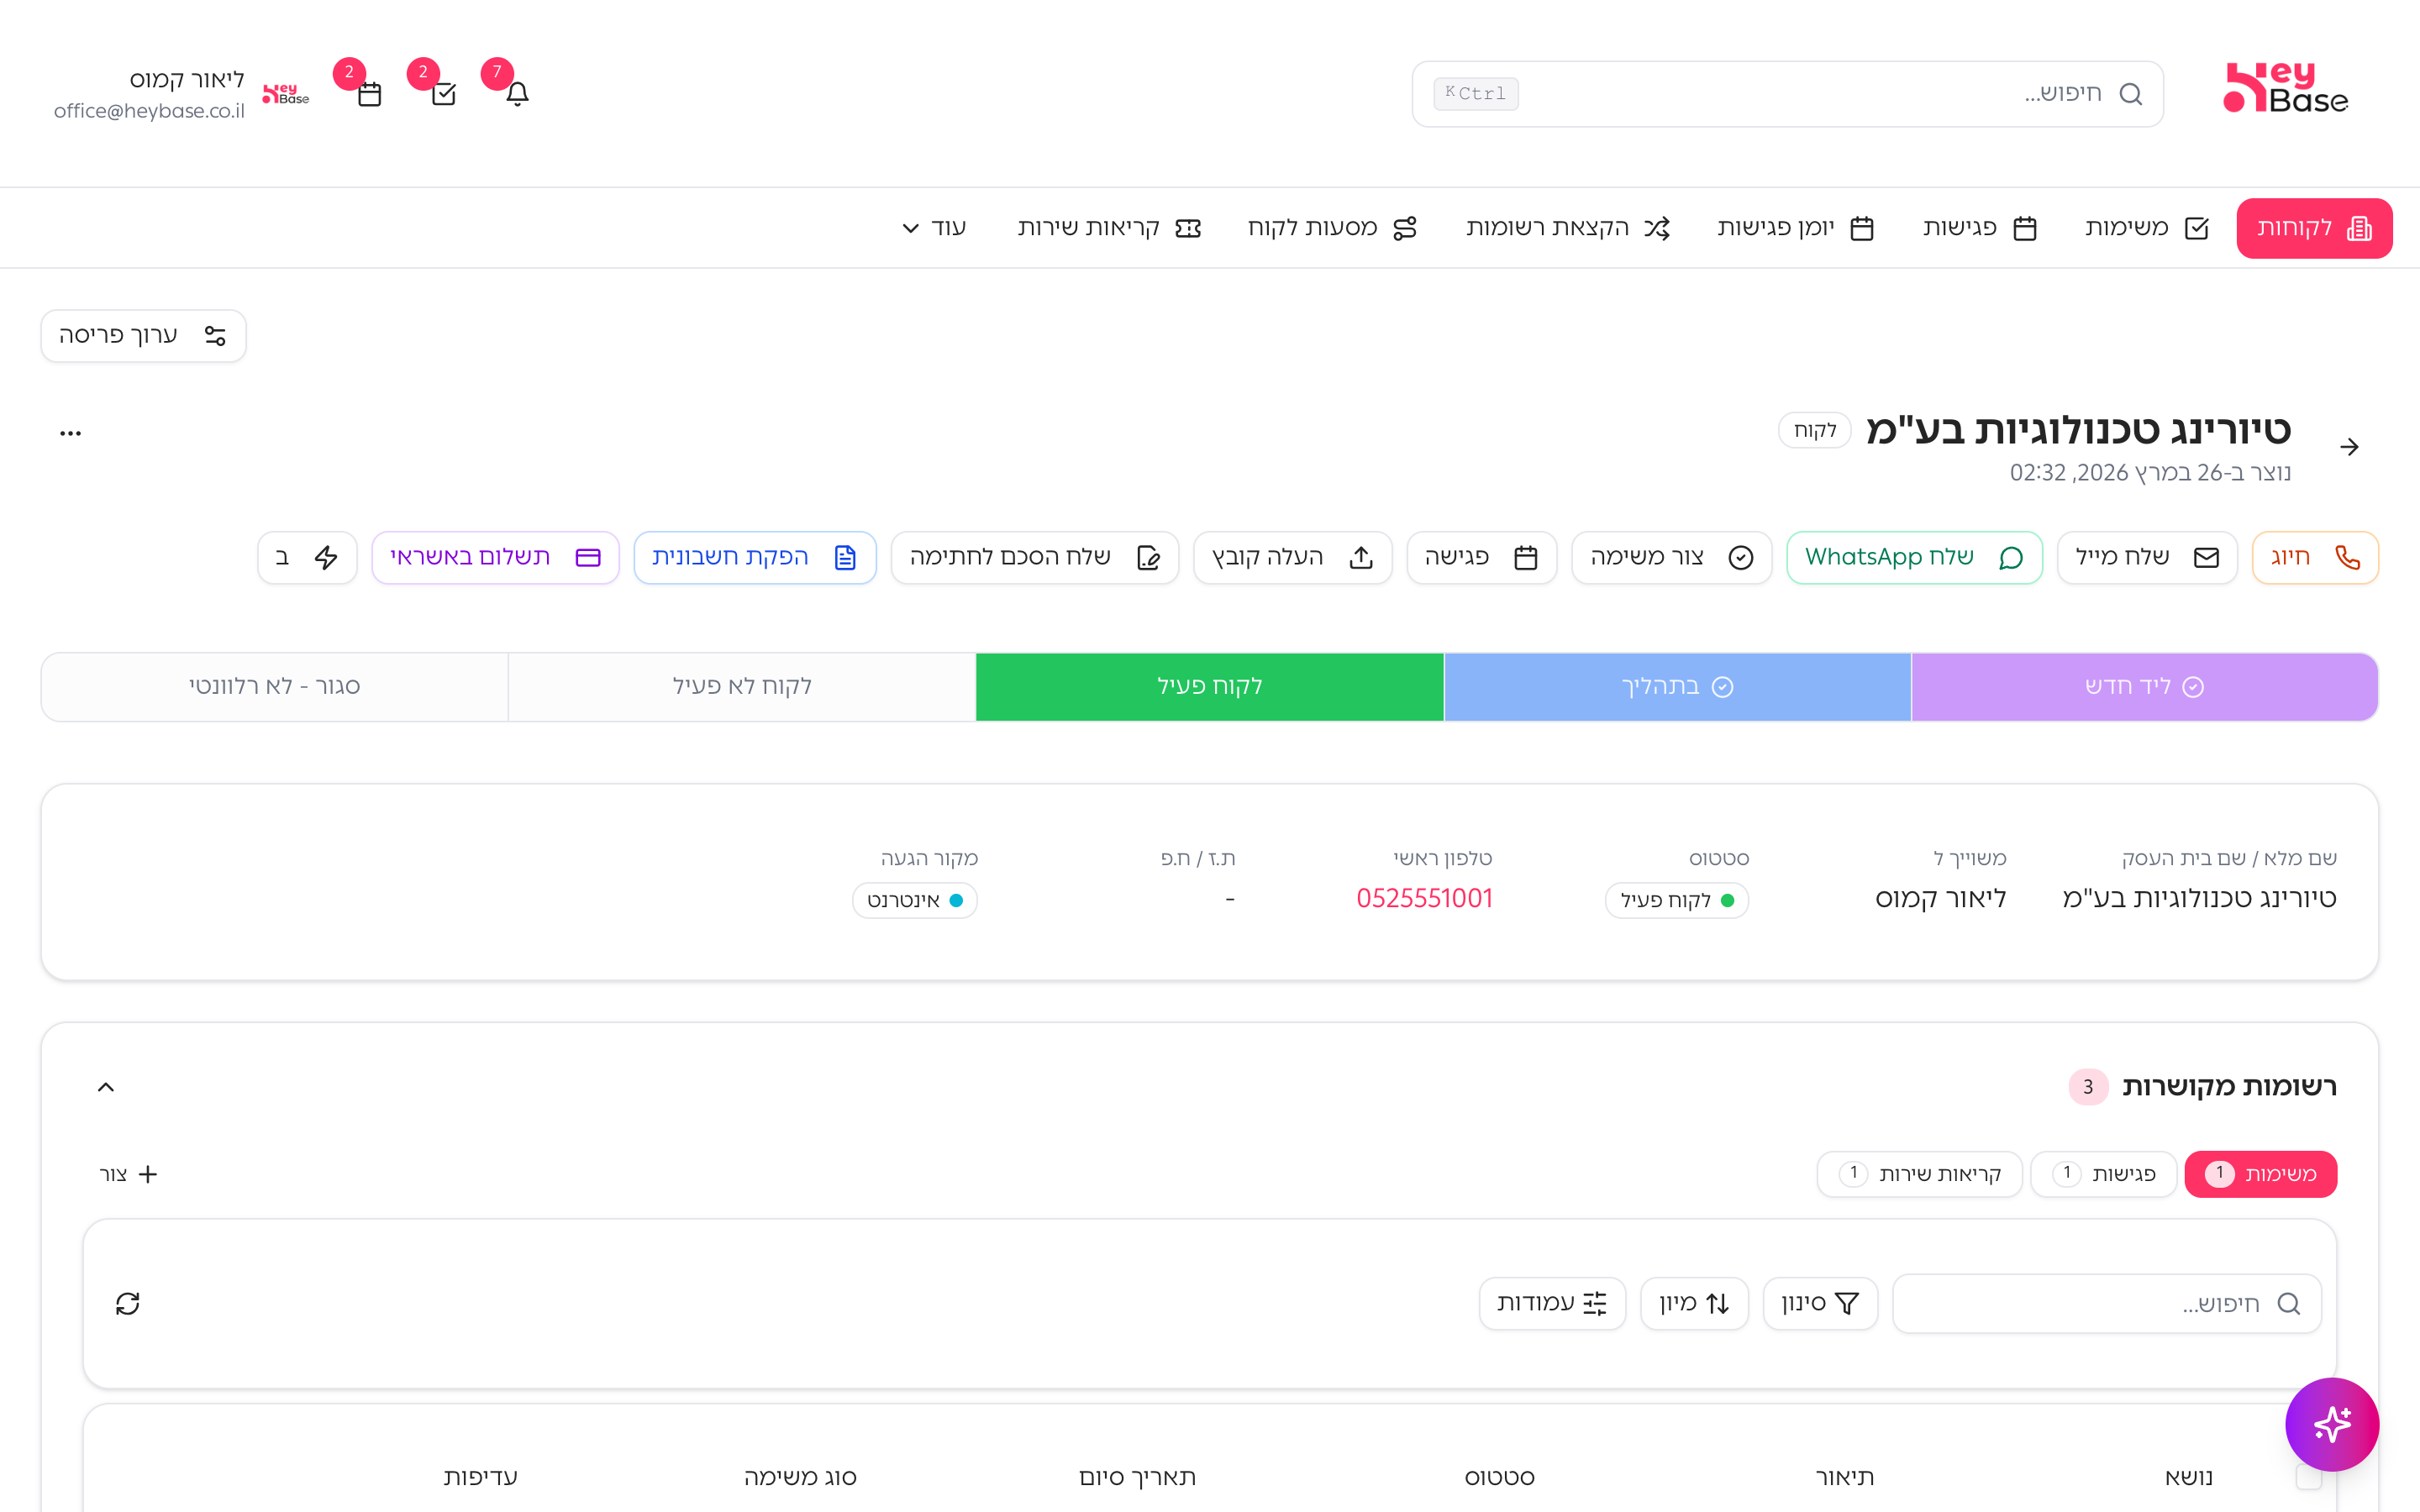Select the קריאות שירות related records tab
This screenshot has height=1512, width=2420.
[x=1919, y=1174]
